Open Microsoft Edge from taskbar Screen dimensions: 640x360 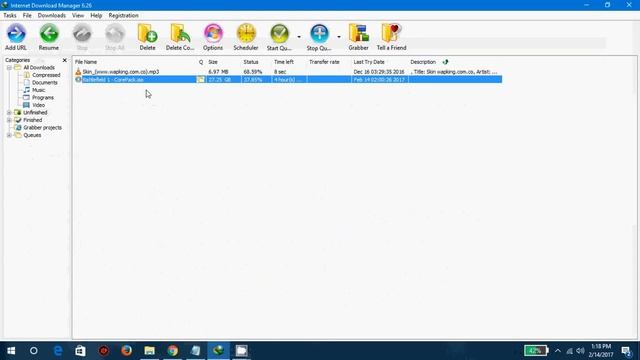[58, 351]
